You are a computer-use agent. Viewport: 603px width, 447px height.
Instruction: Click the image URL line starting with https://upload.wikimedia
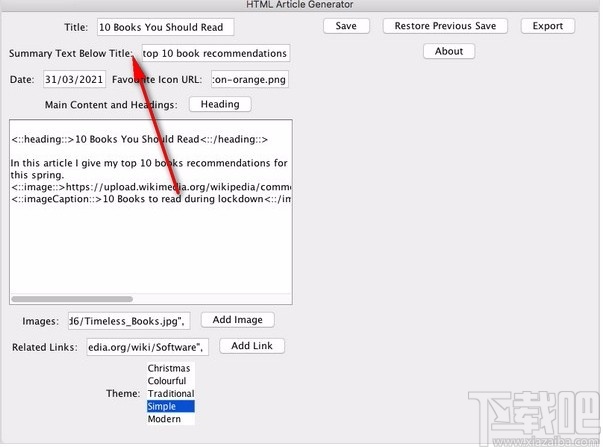click(151, 187)
